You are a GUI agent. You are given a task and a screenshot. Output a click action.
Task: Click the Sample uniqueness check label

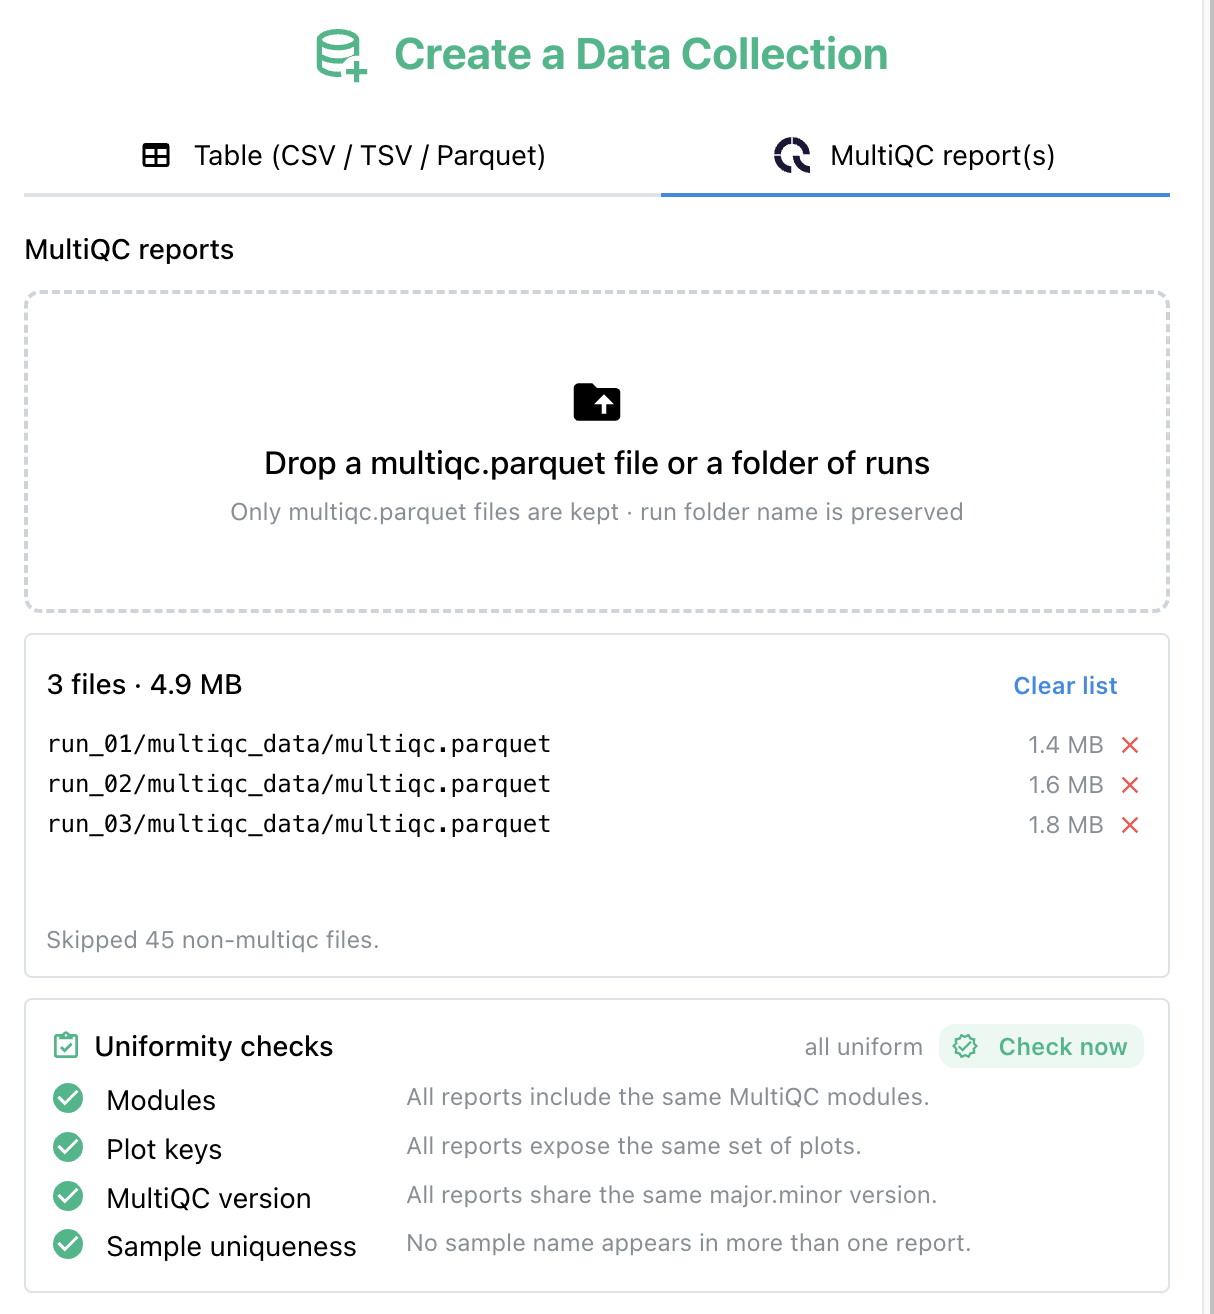point(231,1246)
